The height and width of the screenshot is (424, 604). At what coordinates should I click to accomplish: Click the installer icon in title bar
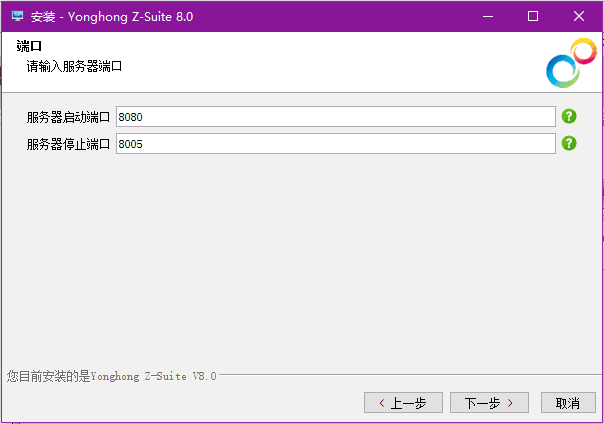pos(17,16)
